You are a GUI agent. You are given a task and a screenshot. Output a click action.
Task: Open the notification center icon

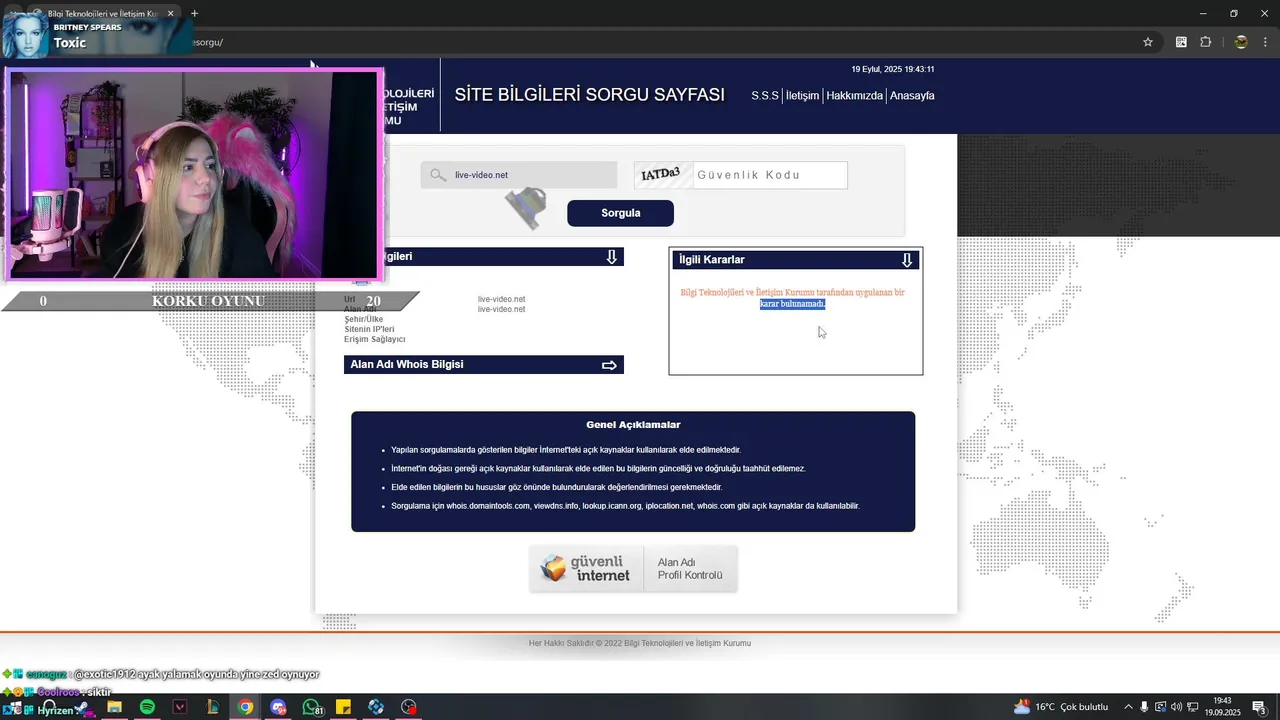pyautogui.click(x=1259, y=707)
